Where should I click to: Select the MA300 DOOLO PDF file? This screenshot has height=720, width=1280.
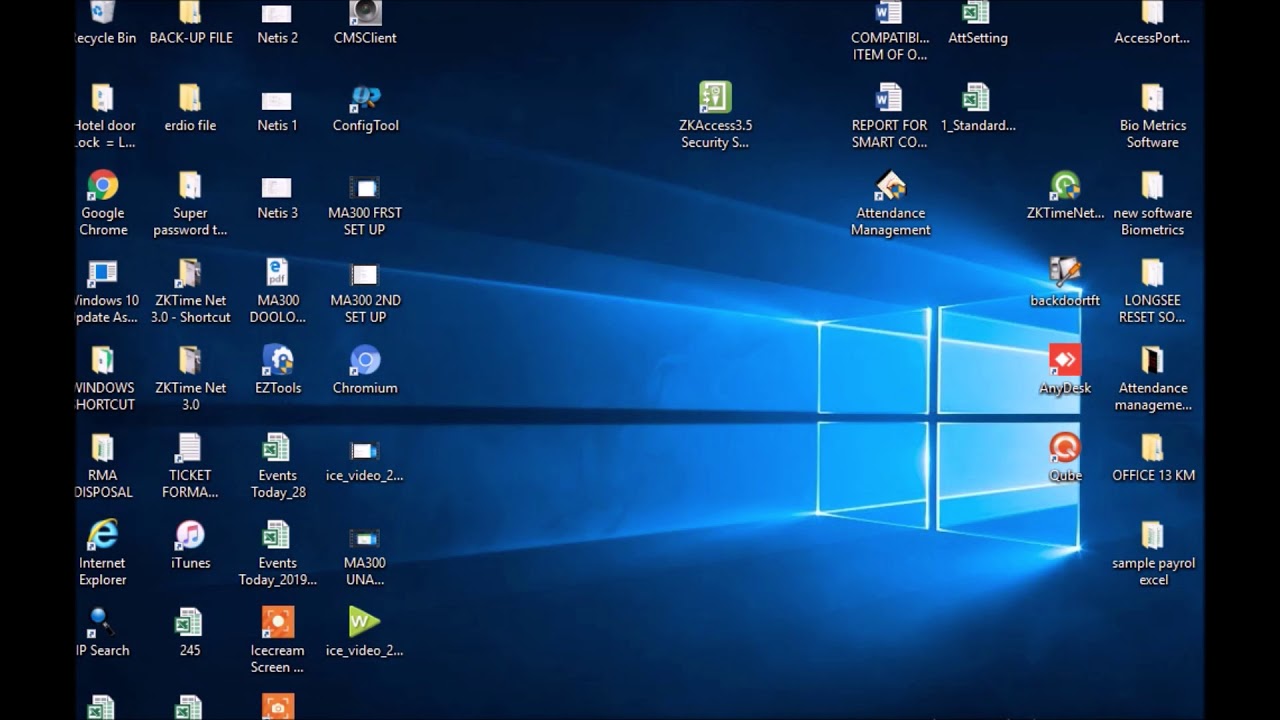click(277, 291)
